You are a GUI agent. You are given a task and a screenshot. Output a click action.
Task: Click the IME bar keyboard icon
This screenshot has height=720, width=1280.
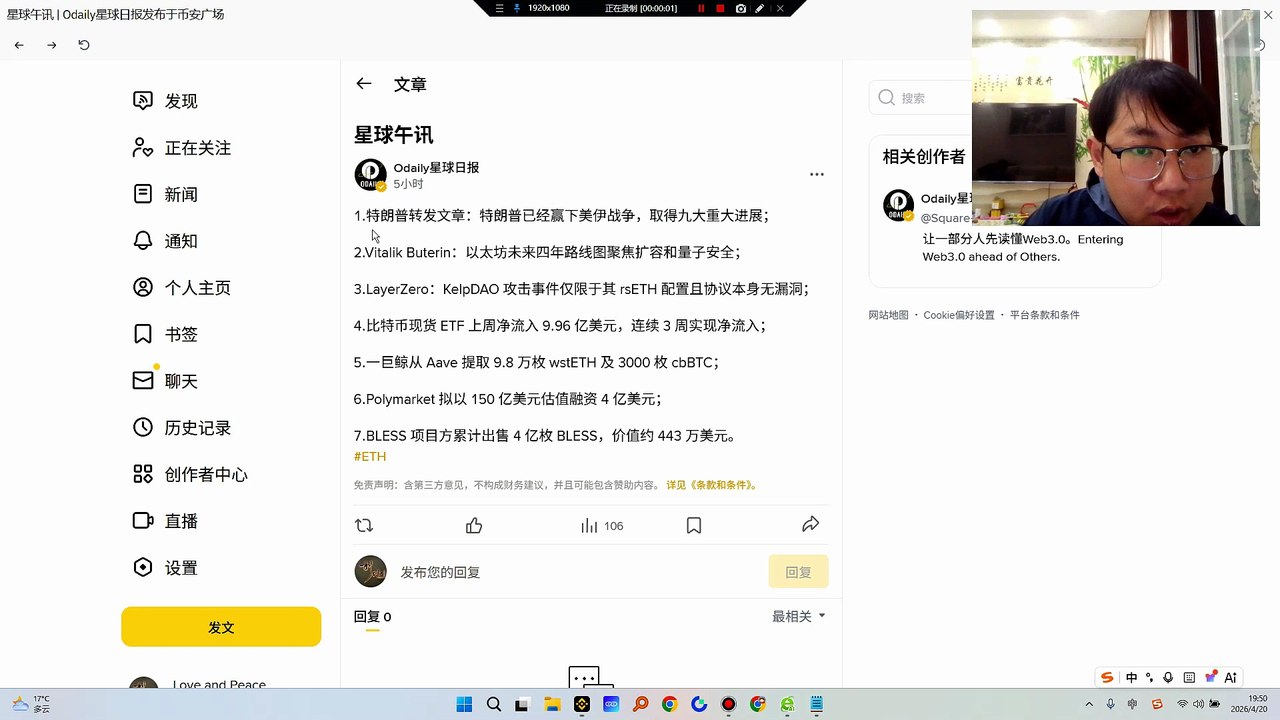tap(1189, 677)
